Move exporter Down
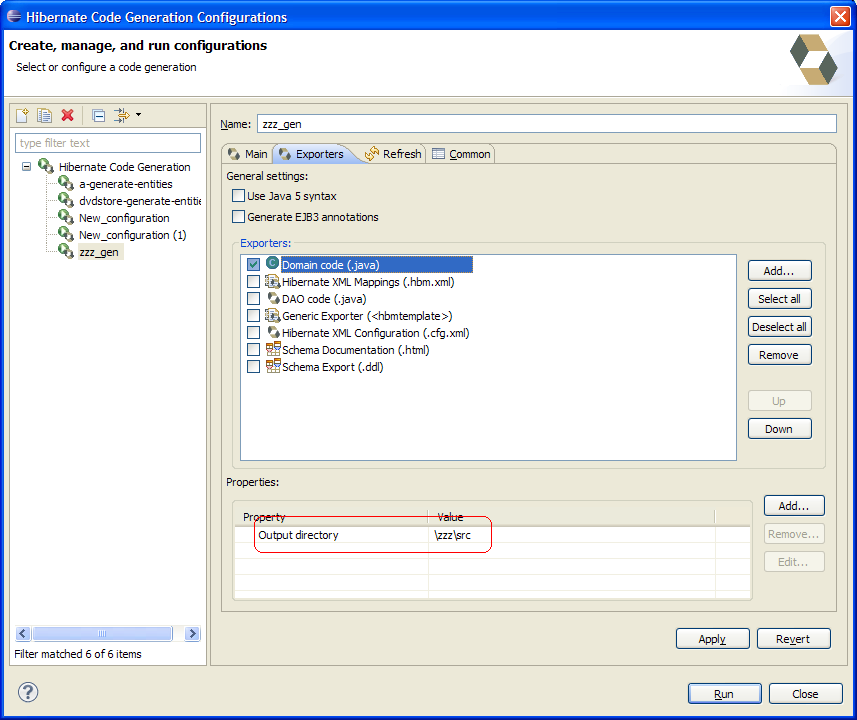This screenshot has width=857, height=720. (x=779, y=429)
